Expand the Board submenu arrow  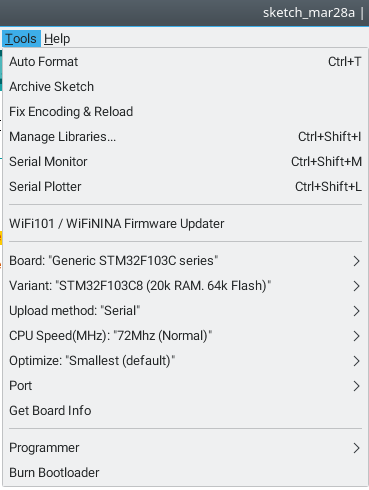pyautogui.click(x=356, y=261)
